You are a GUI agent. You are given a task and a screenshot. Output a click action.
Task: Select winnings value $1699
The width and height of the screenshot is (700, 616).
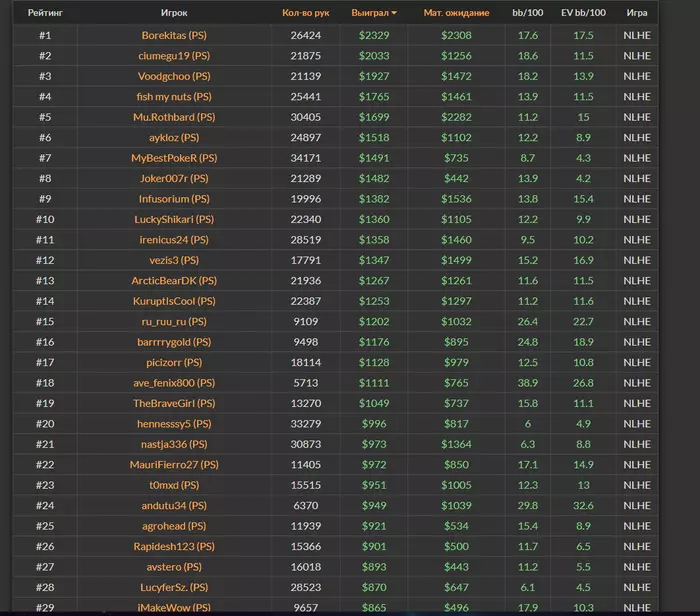pyautogui.click(x=374, y=117)
